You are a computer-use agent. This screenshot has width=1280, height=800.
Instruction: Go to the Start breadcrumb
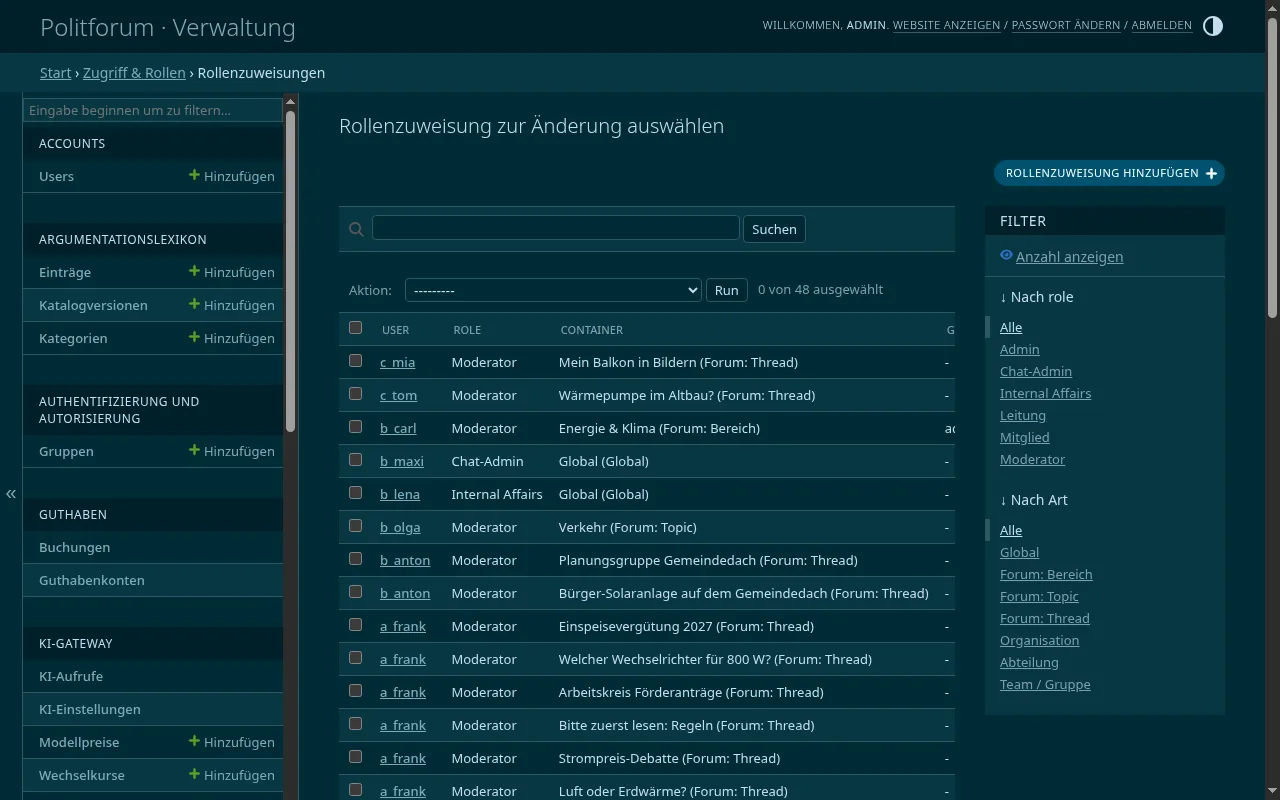click(x=56, y=73)
